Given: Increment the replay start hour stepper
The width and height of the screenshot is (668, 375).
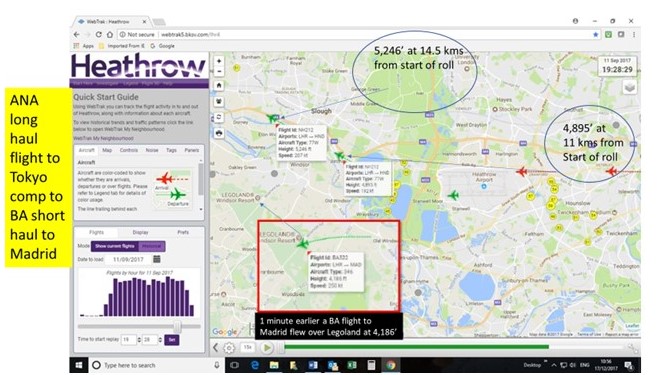Looking at the screenshot, I should (x=139, y=338).
